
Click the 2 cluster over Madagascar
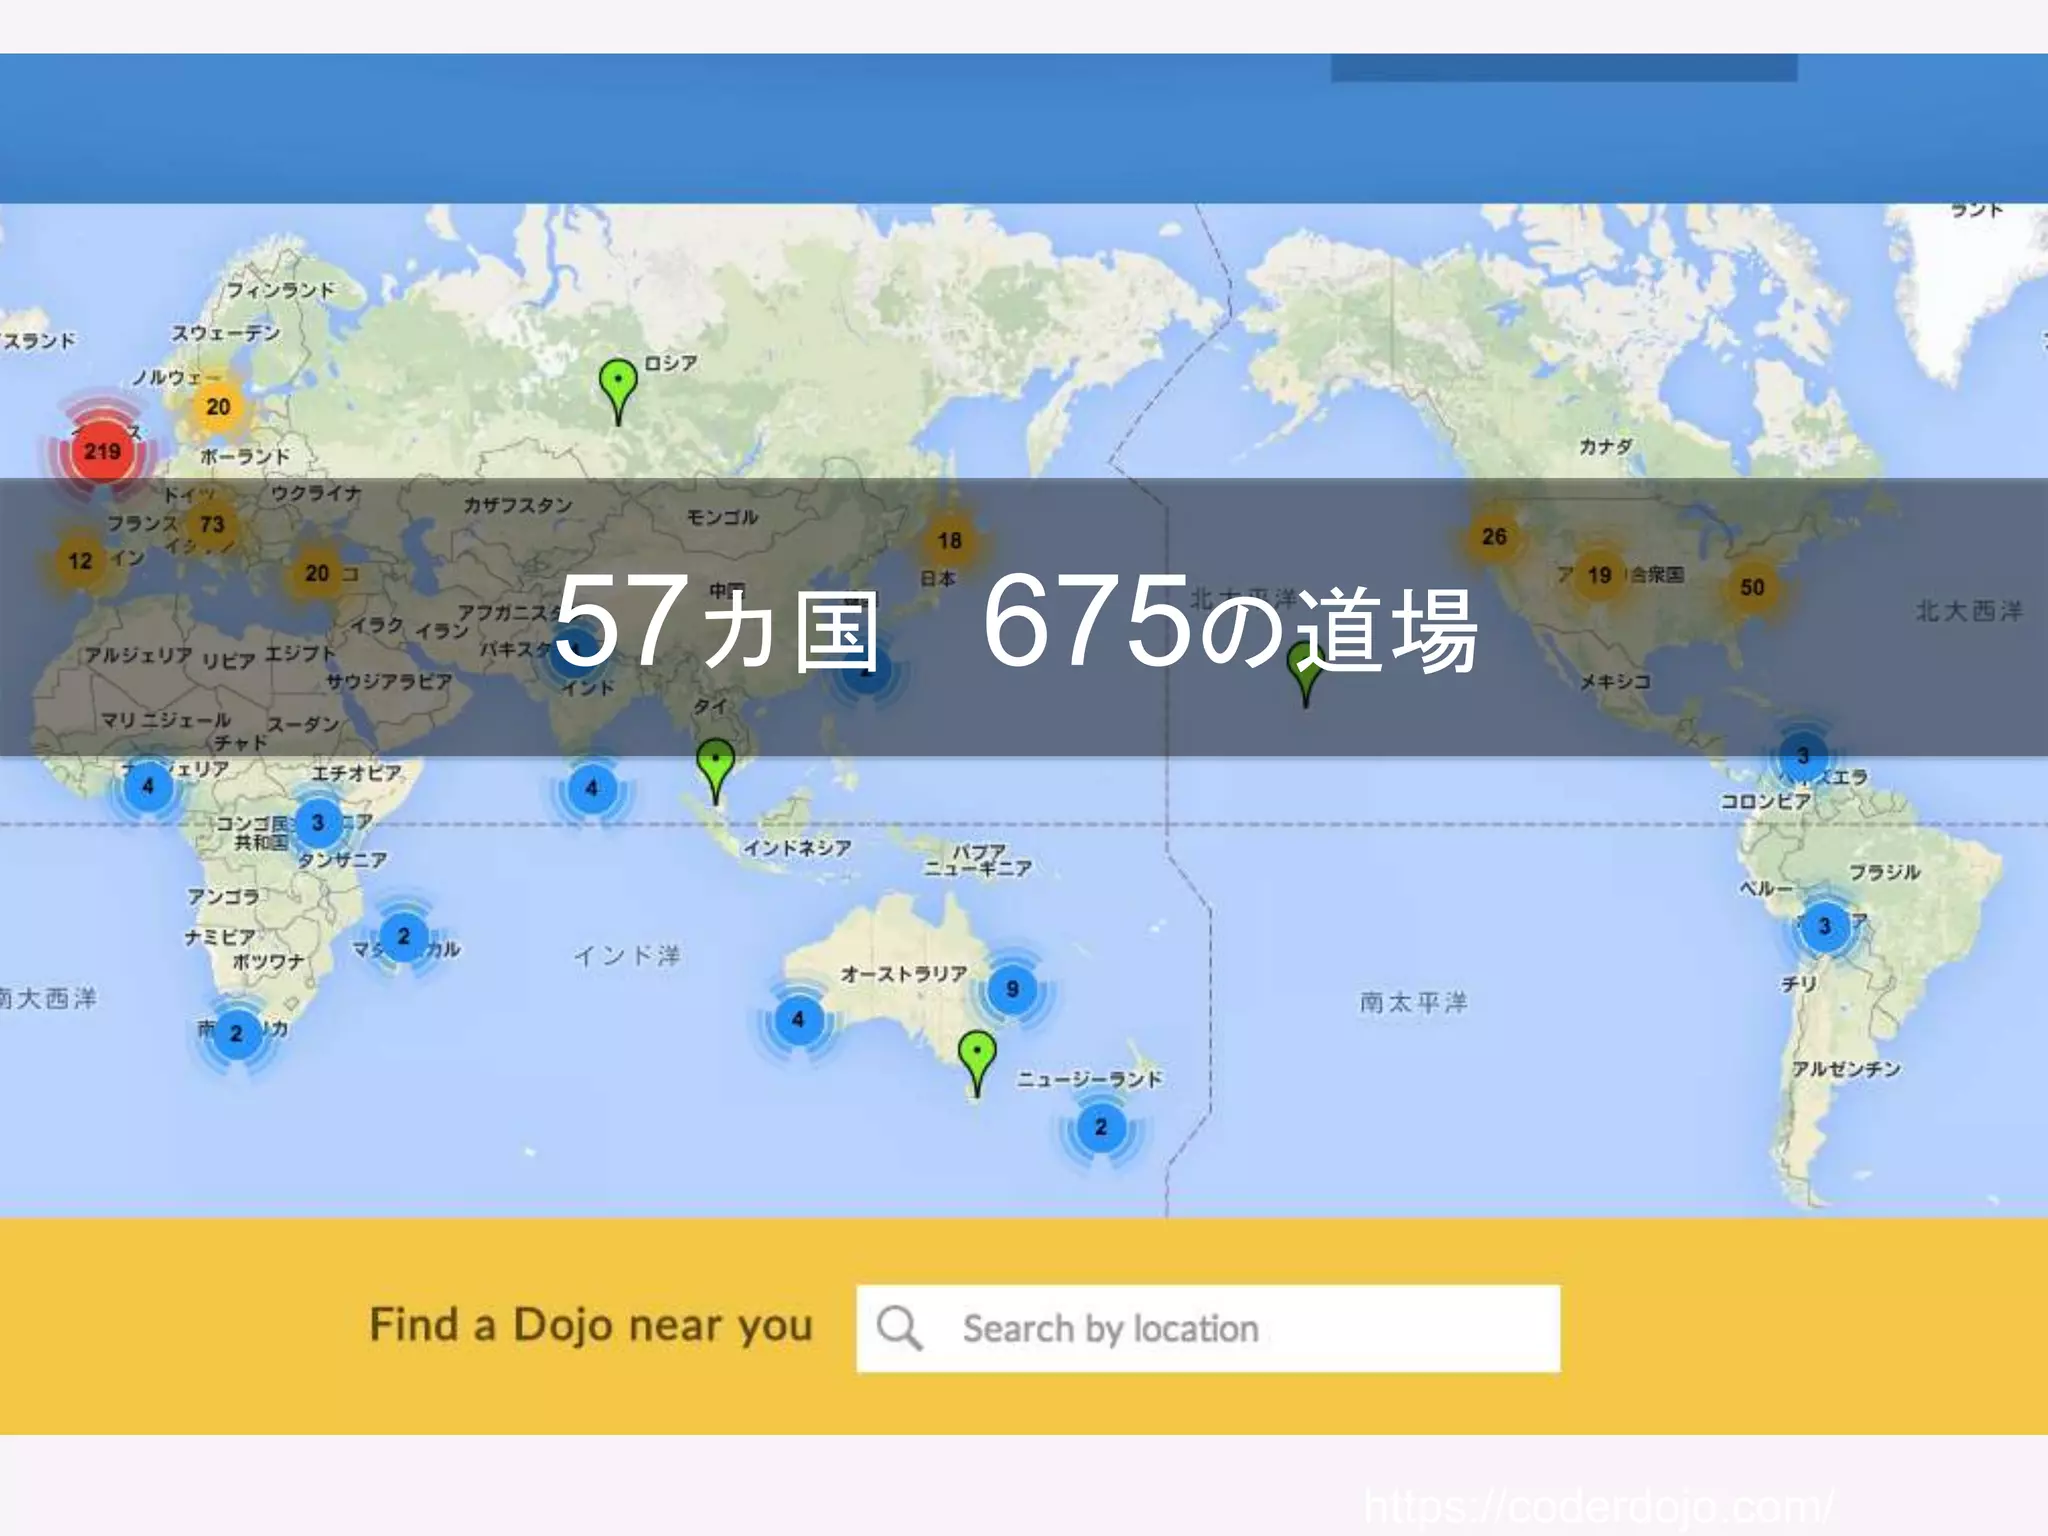(x=403, y=936)
